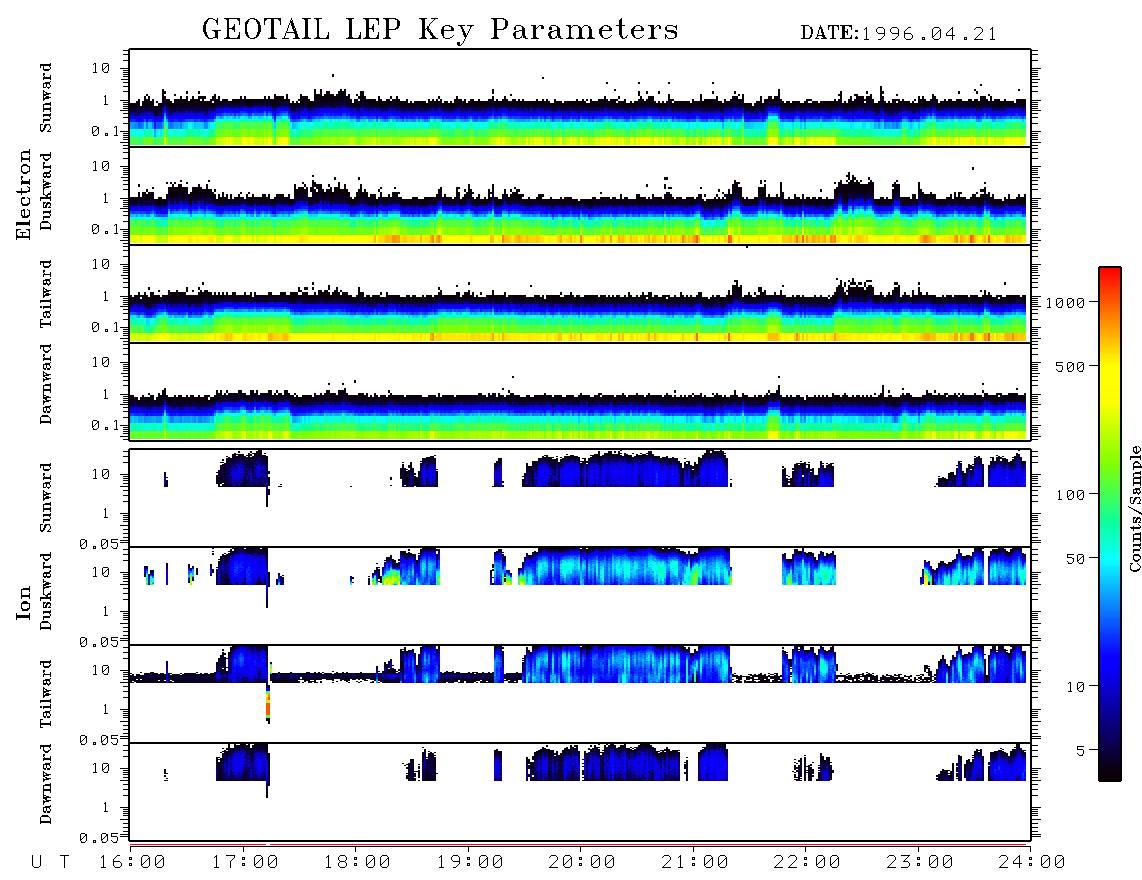1142x880 pixels.
Task: Click the Ion Duskward panel label
Action: 46,592
